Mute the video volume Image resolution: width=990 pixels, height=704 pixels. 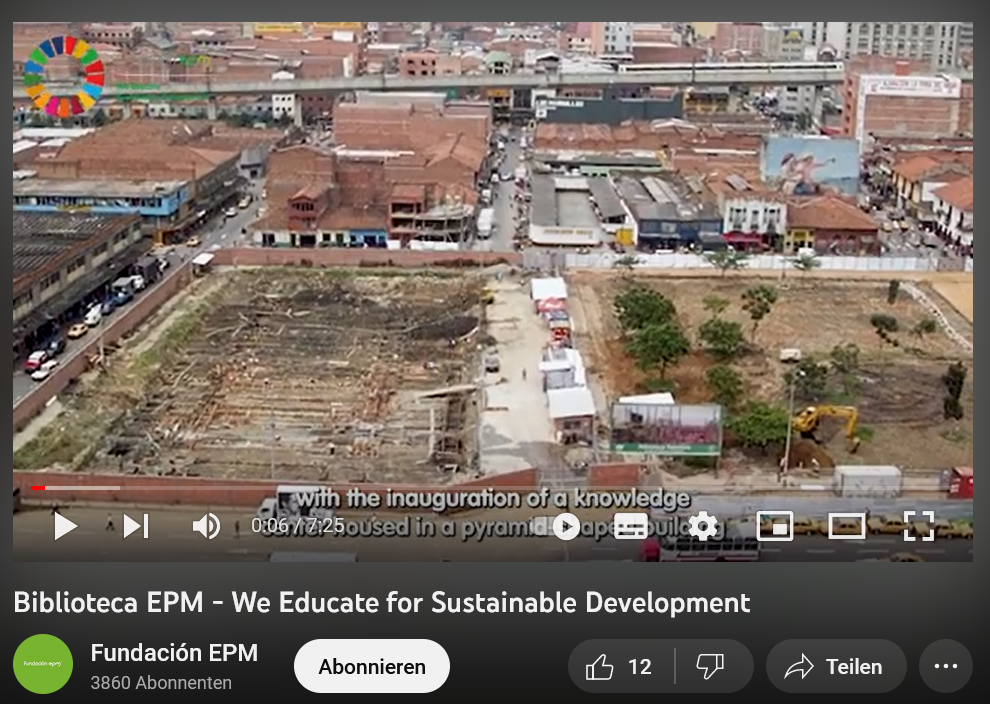click(206, 526)
